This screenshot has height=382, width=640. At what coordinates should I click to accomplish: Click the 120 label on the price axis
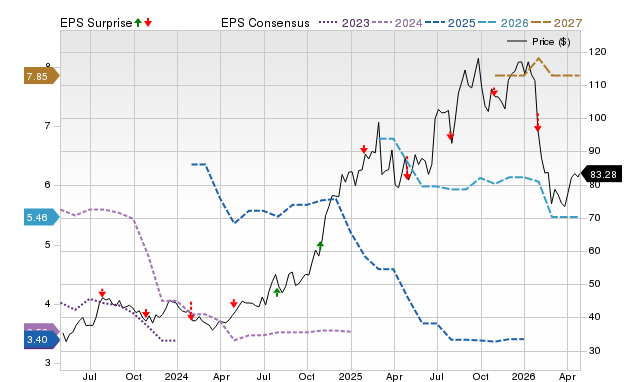(x=598, y=52)
